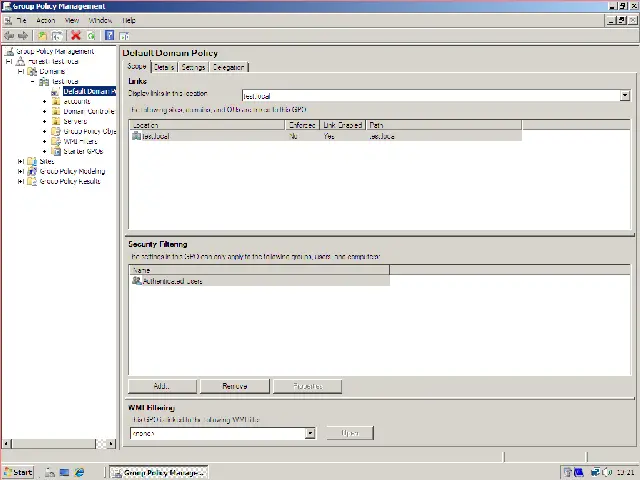
Task: Expand the Group Policy Modeling node
Action: pos(21,171)
